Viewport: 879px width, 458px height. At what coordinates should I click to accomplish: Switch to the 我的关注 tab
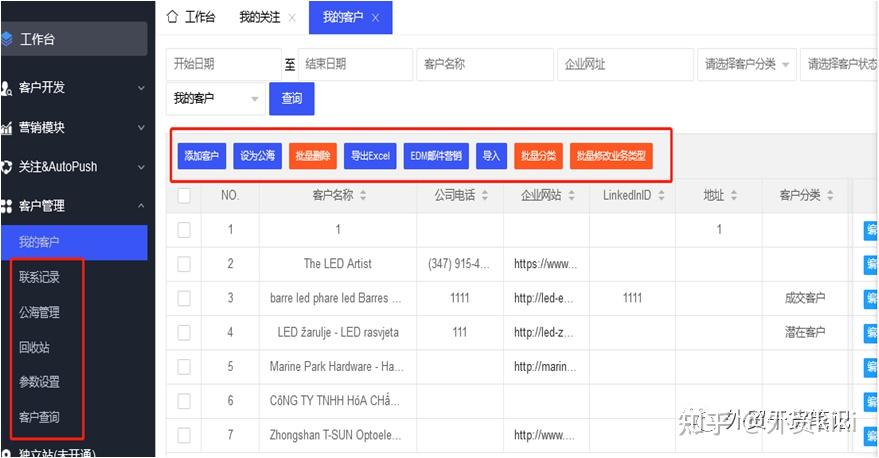tap(258, 18)
